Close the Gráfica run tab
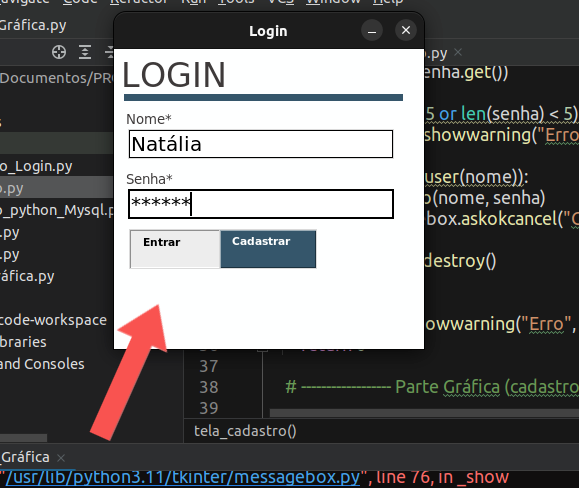Screen dimensions: 579x488 61,458
